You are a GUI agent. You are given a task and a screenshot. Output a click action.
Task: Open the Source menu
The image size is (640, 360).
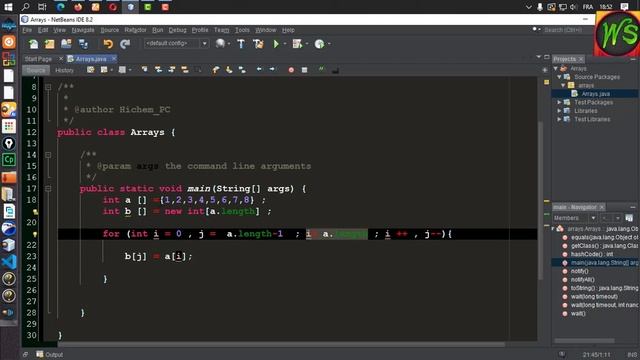tap(109, 30)
